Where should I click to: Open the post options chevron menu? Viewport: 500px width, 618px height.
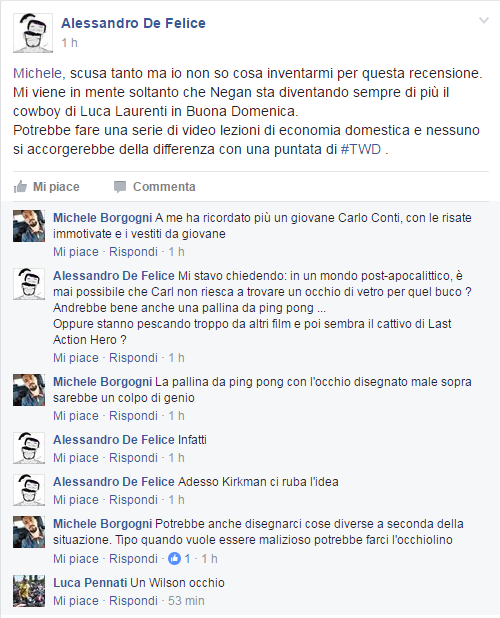click(x=483, y=20)
